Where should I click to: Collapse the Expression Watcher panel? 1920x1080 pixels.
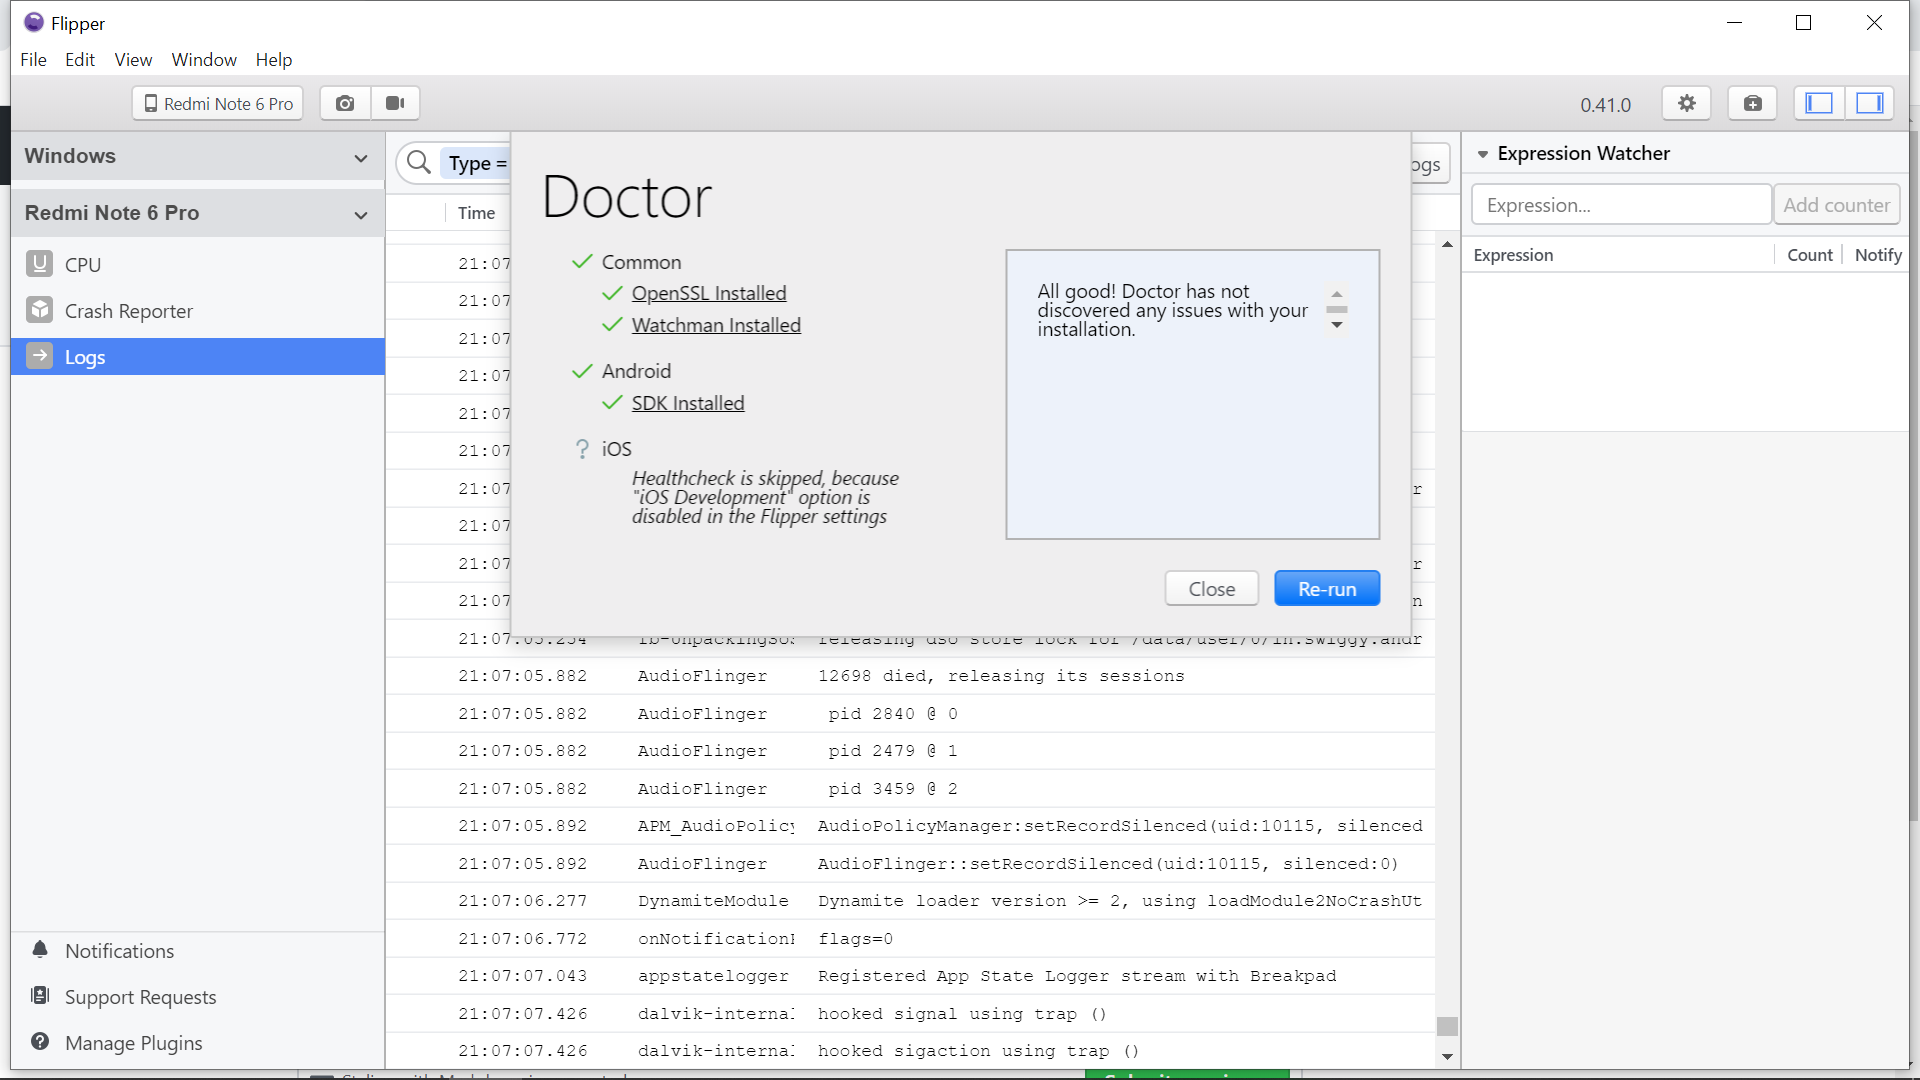[x=1483, y=154]
